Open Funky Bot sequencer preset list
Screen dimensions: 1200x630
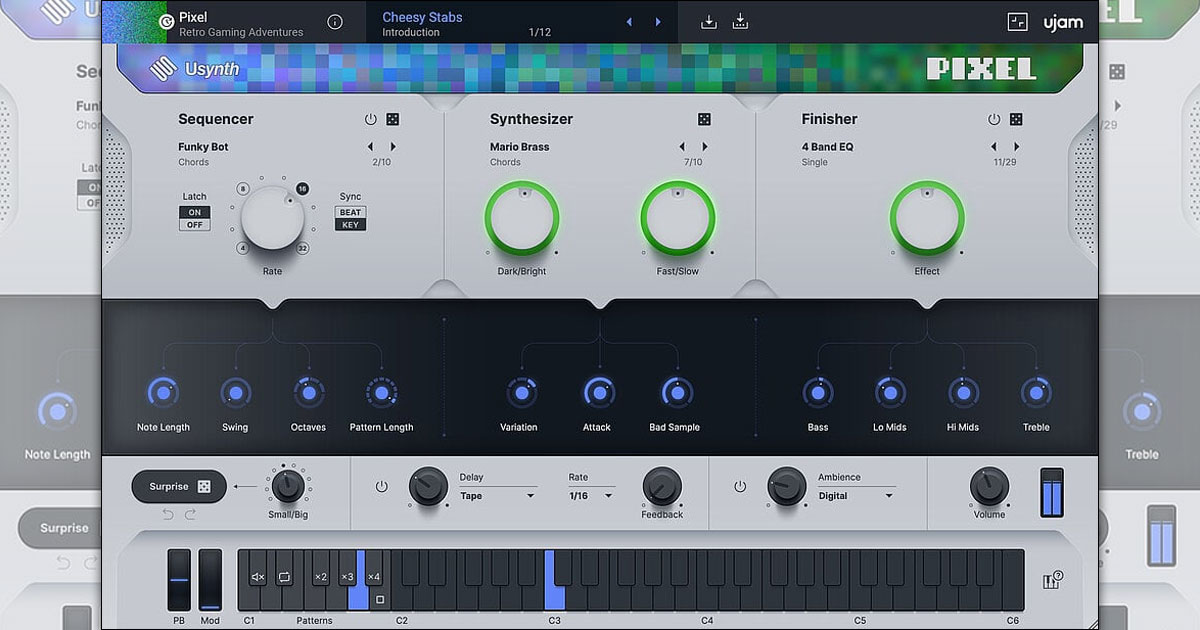tap(203, 147)
